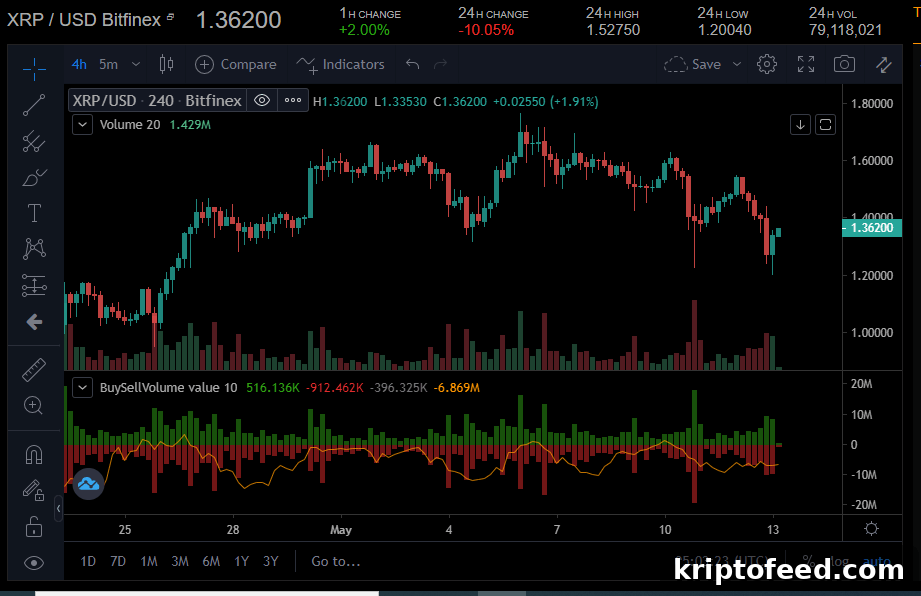Click the Volume 20 indicator label

tap(130, 124)
